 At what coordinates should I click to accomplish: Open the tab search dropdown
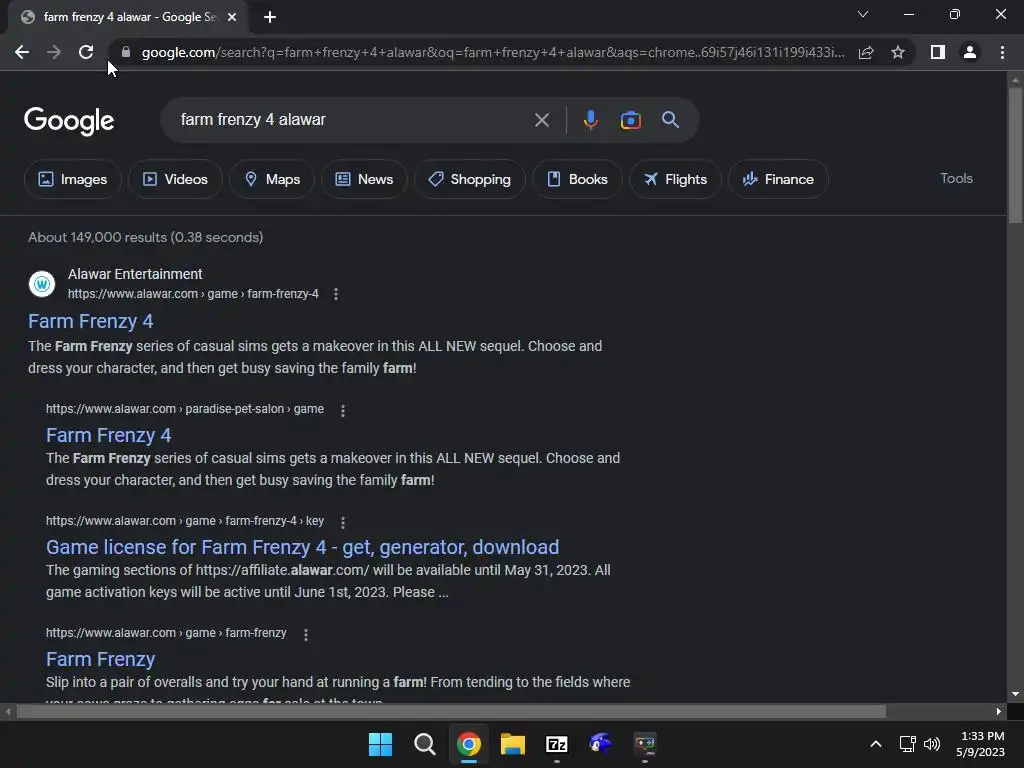coord(863,14)
